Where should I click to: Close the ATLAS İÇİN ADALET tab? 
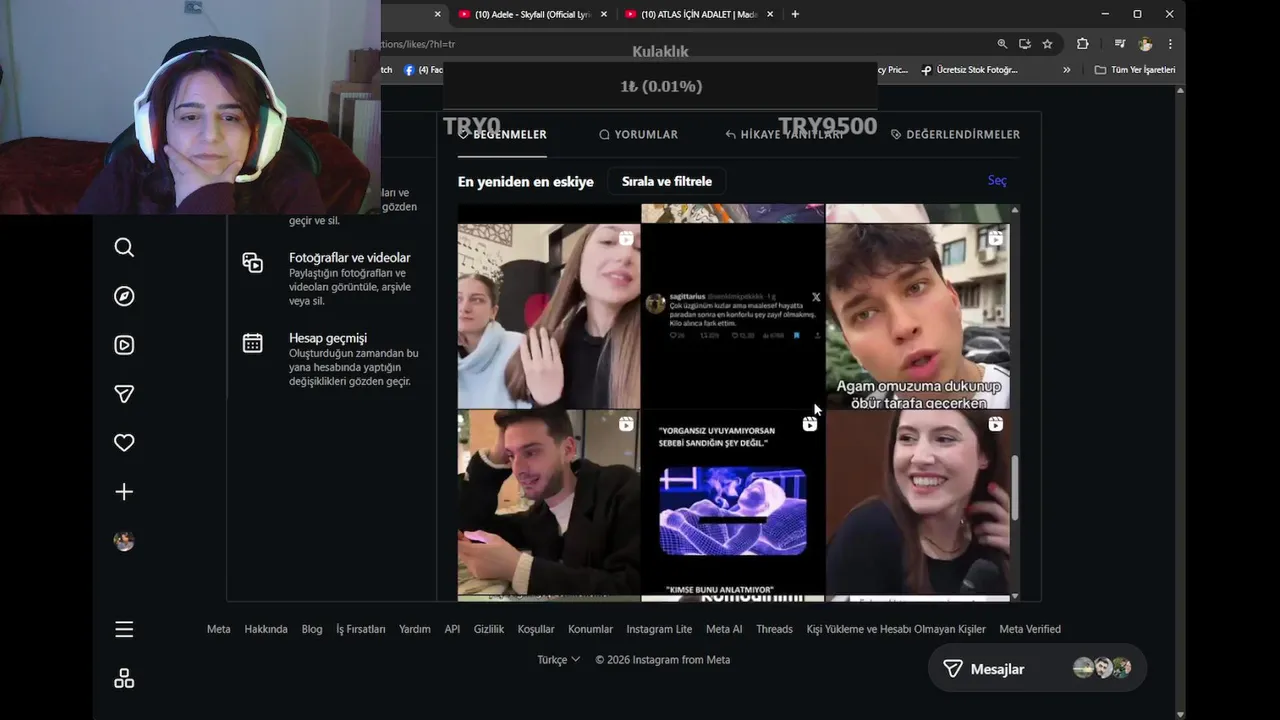(x=770, y=14)
